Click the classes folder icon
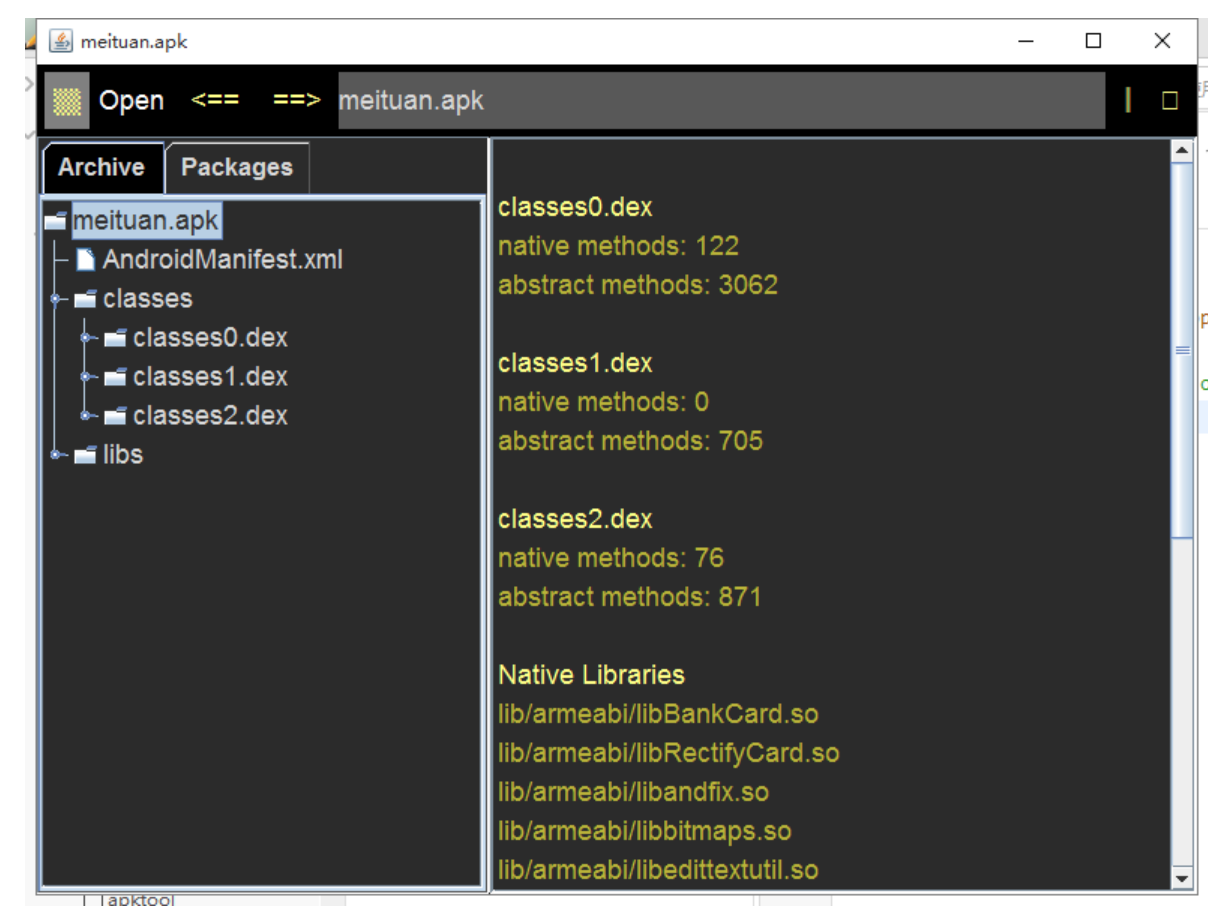1208x913 pixels. 86,298
